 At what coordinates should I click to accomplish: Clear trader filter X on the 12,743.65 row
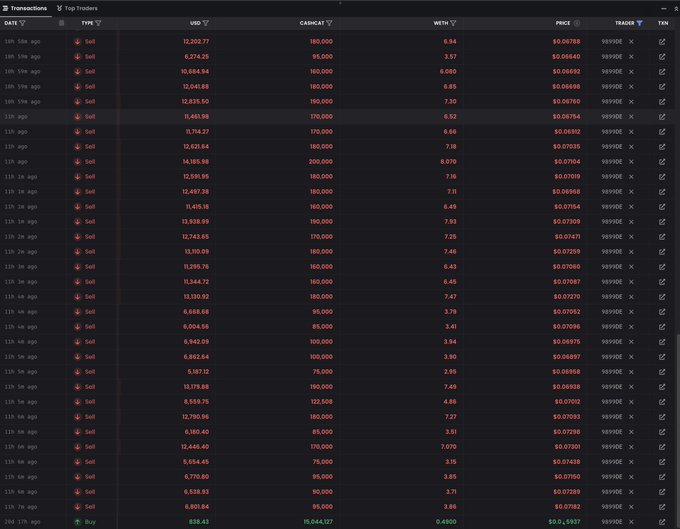[631, 237]
